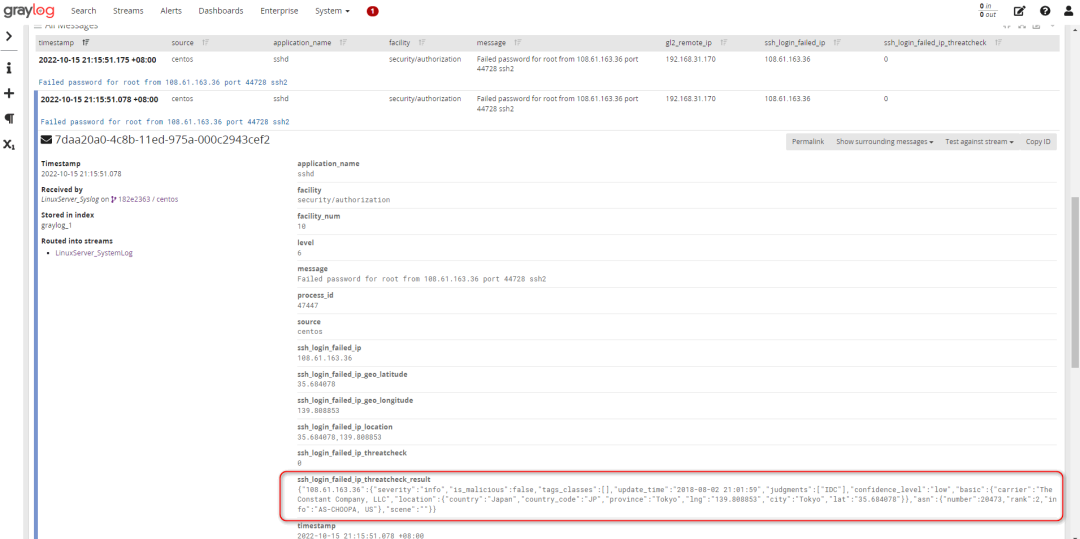Image resolution: width=1080 pixels, height=539 pixels.
Task: Click the Copy ID button
Action: (x=1038, y=141)
